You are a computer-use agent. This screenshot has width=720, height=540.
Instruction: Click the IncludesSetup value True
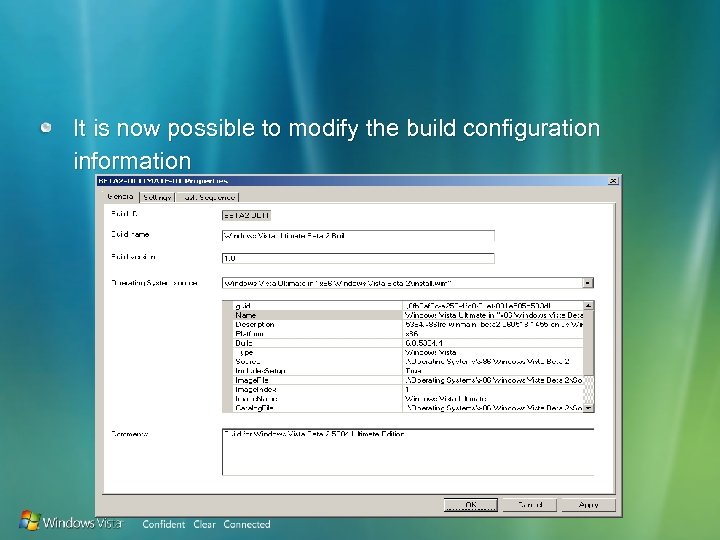click(x=493, y=371)
